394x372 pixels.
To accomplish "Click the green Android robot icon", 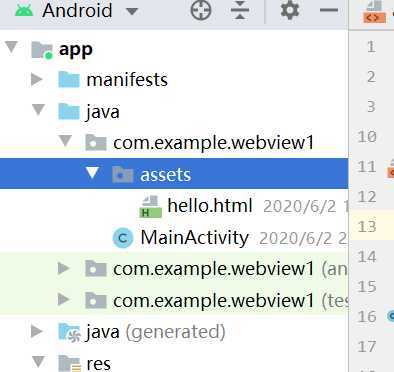I will 24,10.
